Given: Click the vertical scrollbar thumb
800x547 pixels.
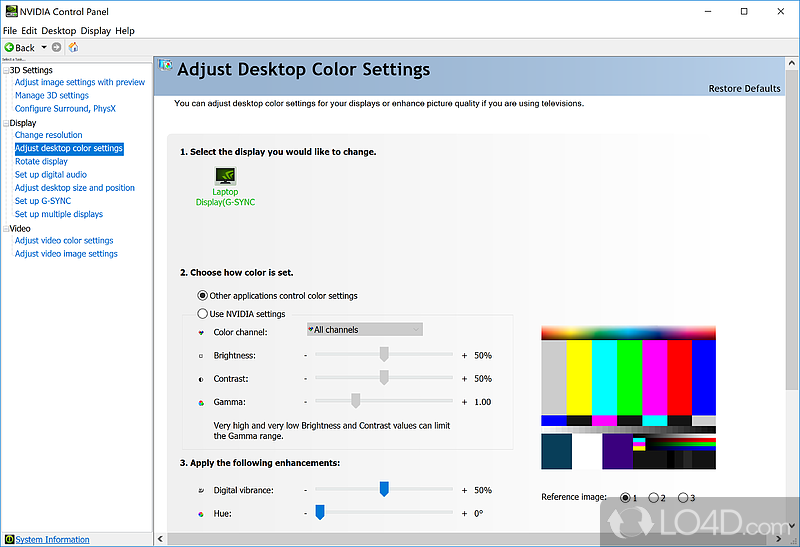Looking at the screenshot, I should coord(792,231).
